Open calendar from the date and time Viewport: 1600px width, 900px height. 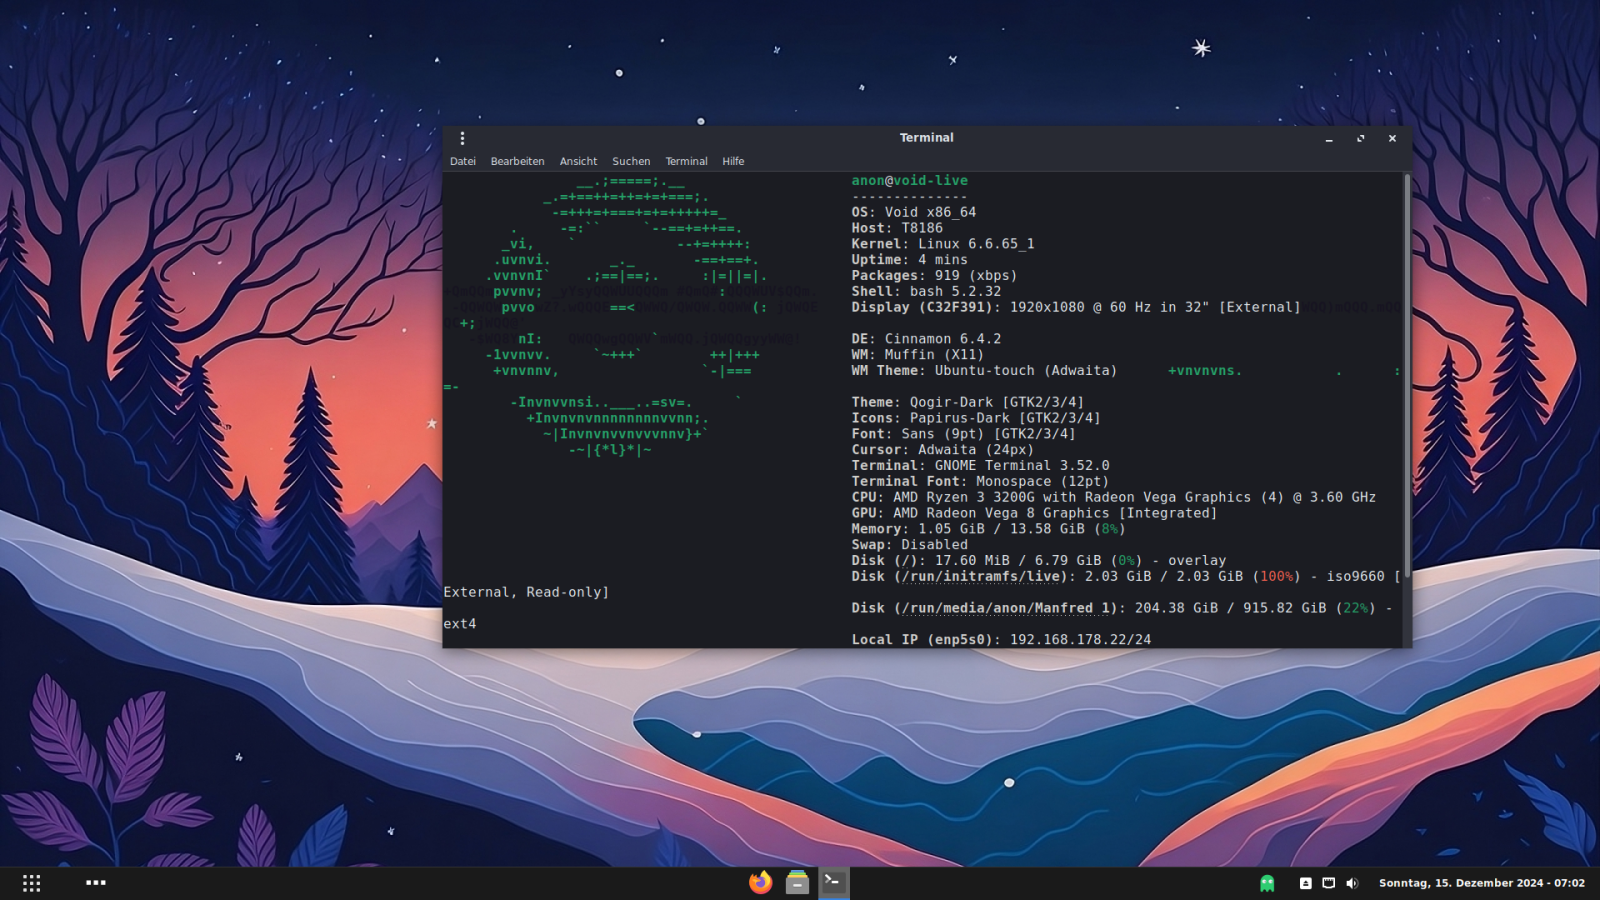[x=1481, y=883]
